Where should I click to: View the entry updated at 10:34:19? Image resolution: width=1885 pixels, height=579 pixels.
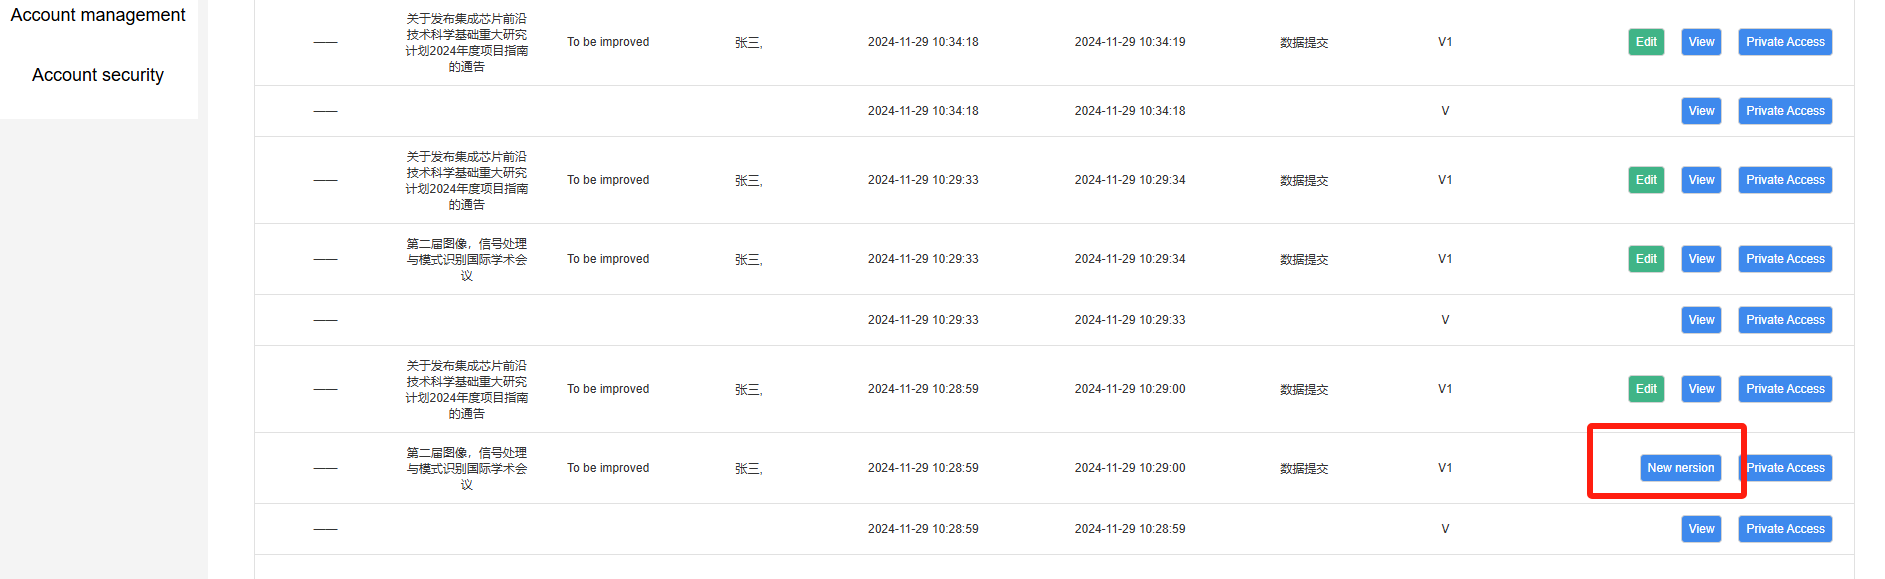(x=1701, y=42)
